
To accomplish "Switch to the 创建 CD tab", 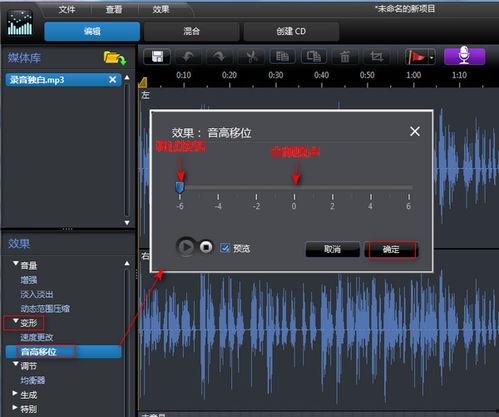I will [x=291, y=31].
